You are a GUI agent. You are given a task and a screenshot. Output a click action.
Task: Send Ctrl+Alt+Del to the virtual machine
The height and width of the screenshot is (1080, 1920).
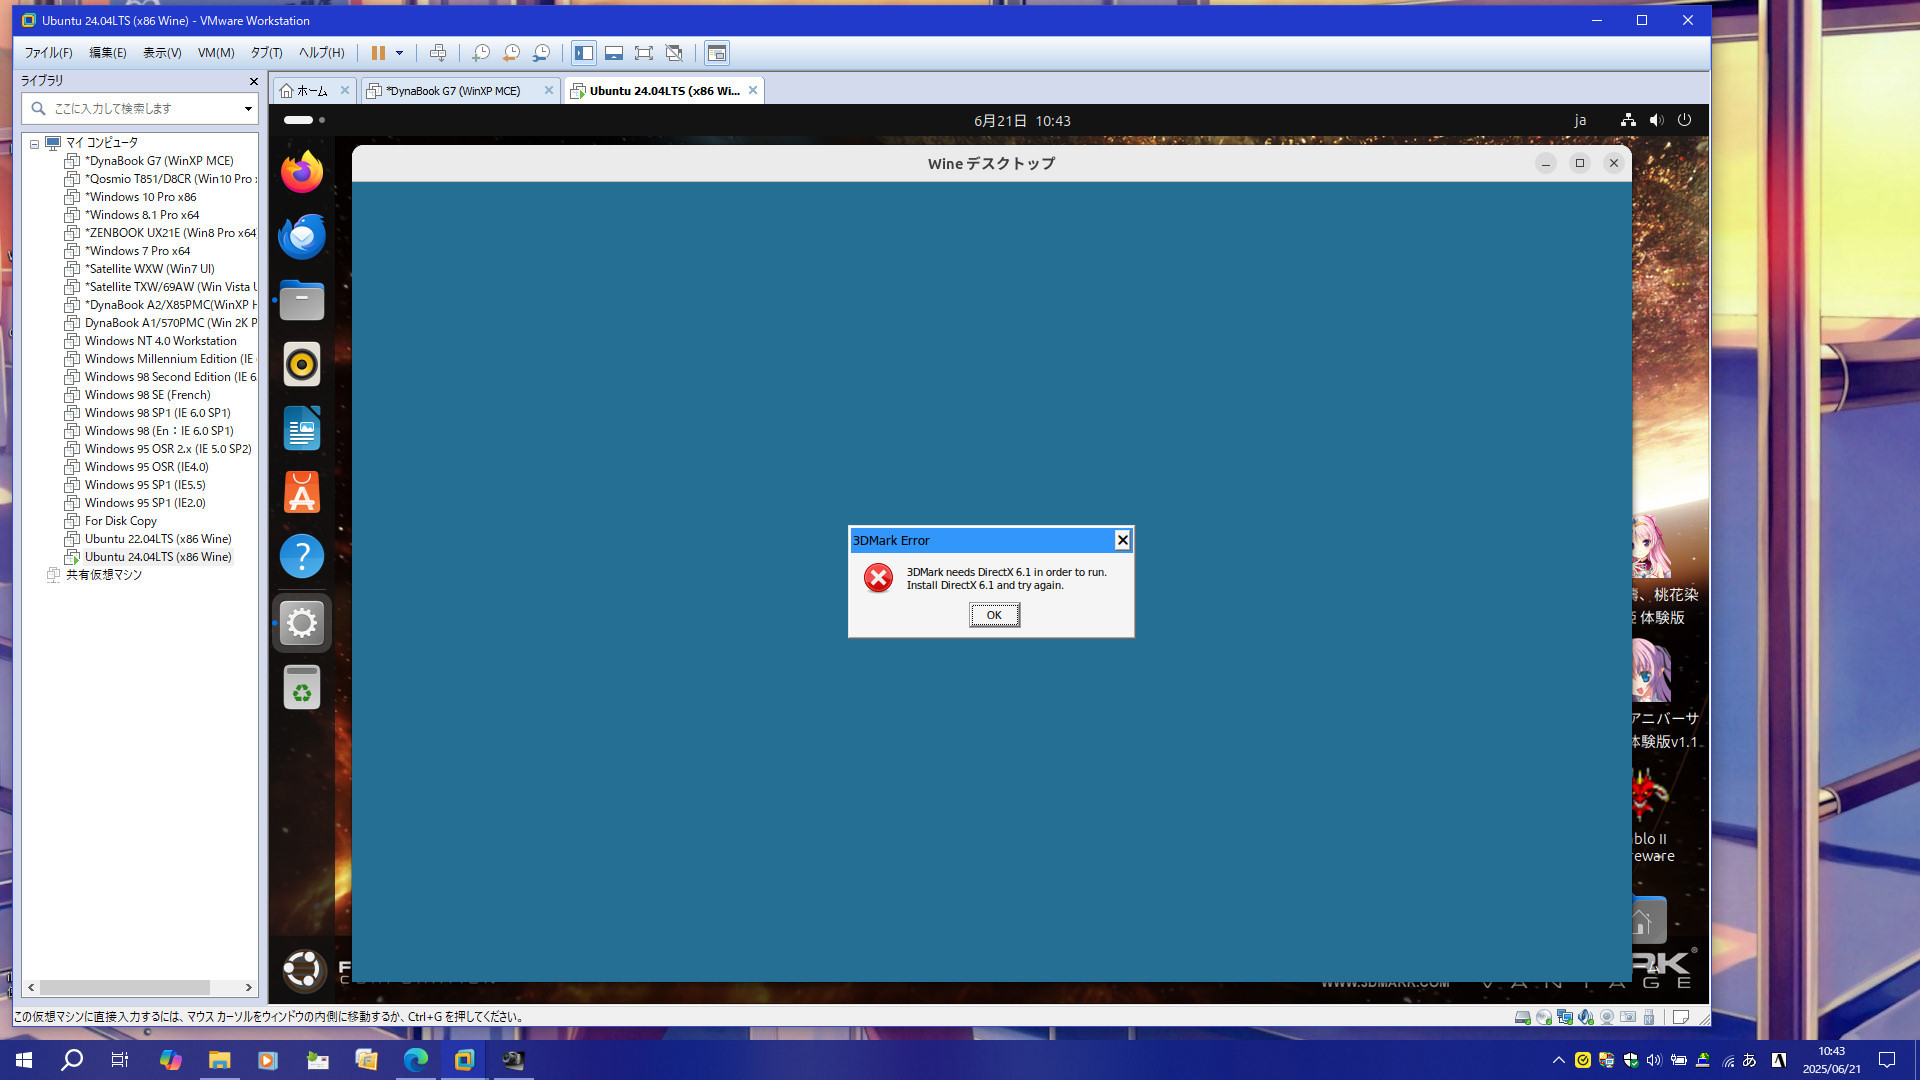click(x=437, y=53)
